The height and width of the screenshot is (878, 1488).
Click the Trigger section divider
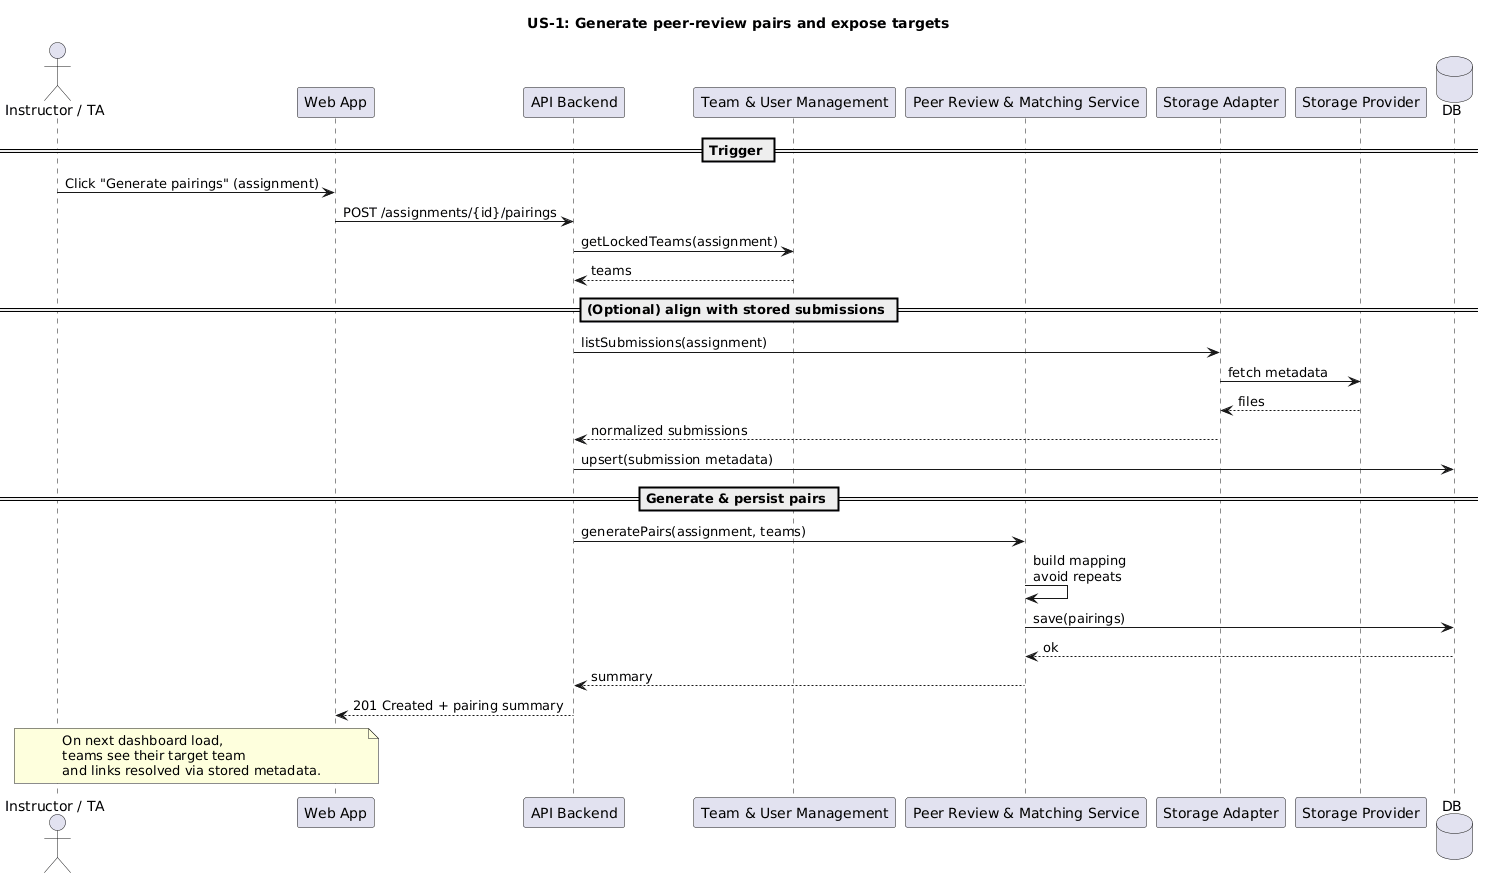pyautogui.click(x=738, y=150)
